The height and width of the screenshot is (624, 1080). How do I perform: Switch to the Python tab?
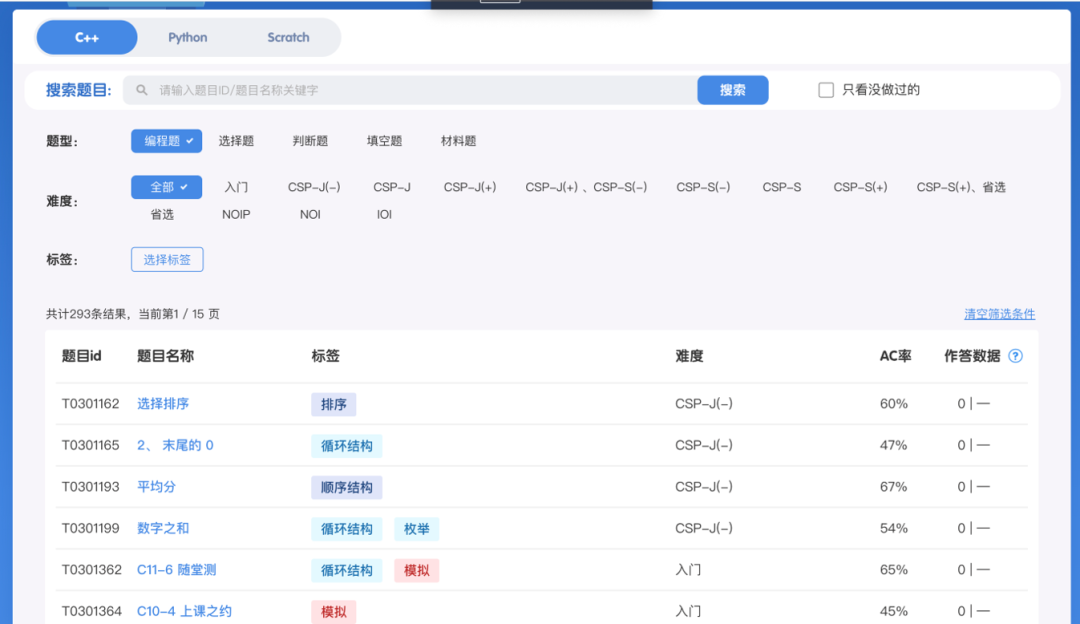(187, 37)
